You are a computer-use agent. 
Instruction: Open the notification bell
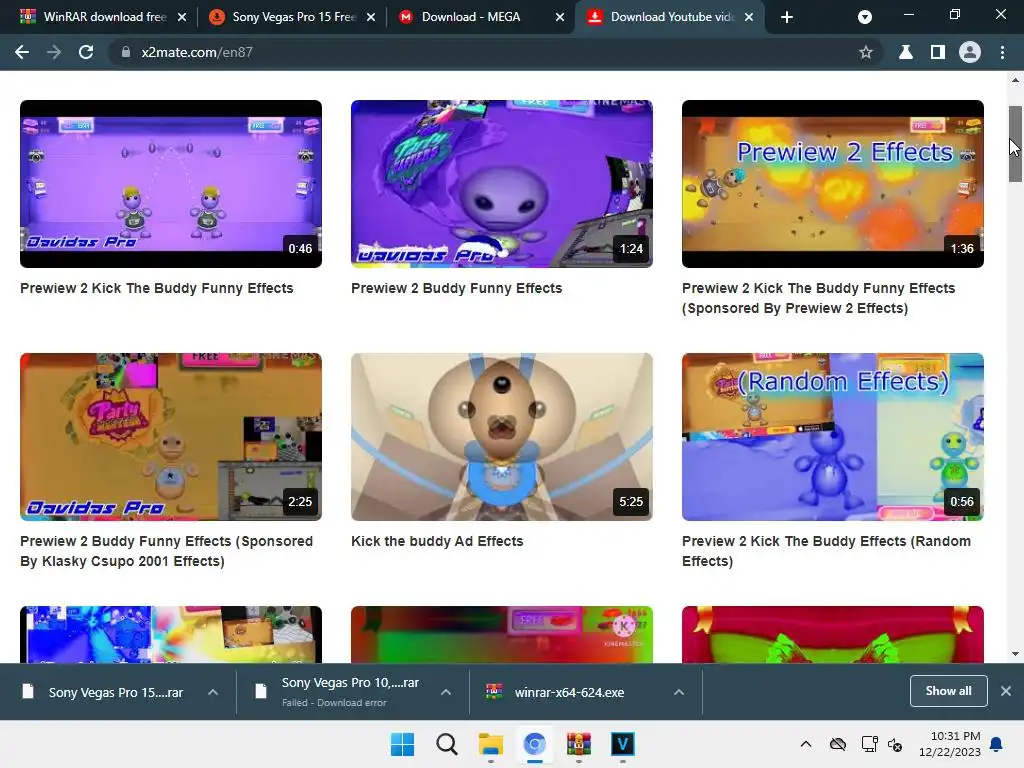point(997,744)
